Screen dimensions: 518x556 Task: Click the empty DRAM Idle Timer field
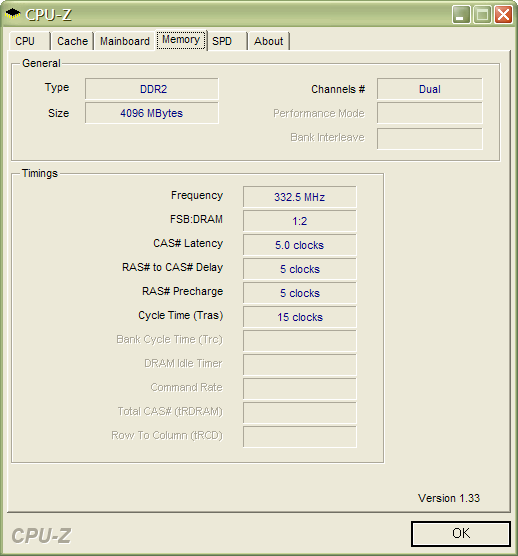tap(300, 365)
